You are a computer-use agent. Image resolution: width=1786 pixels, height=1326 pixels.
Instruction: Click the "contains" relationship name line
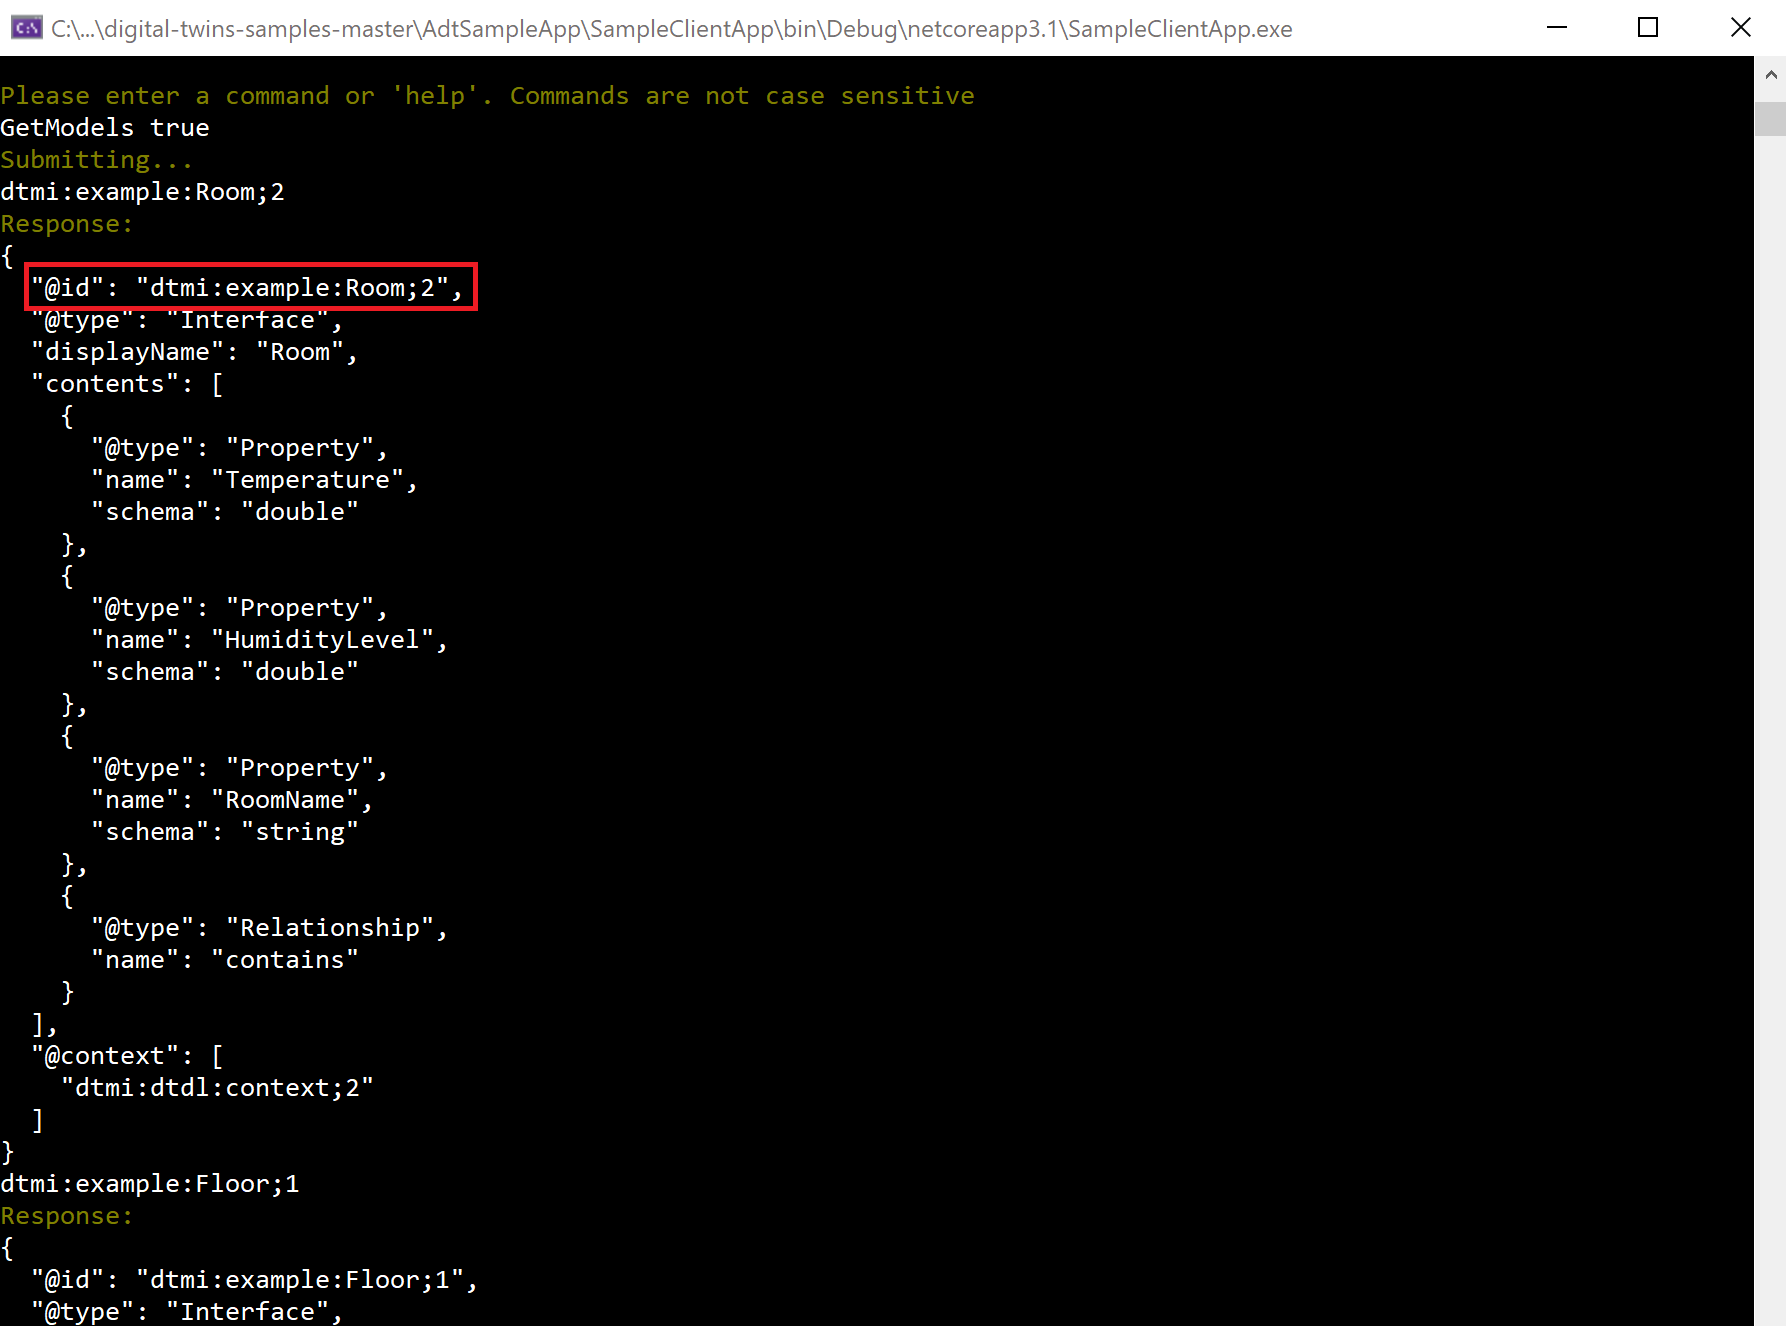[x=225, y=960]
